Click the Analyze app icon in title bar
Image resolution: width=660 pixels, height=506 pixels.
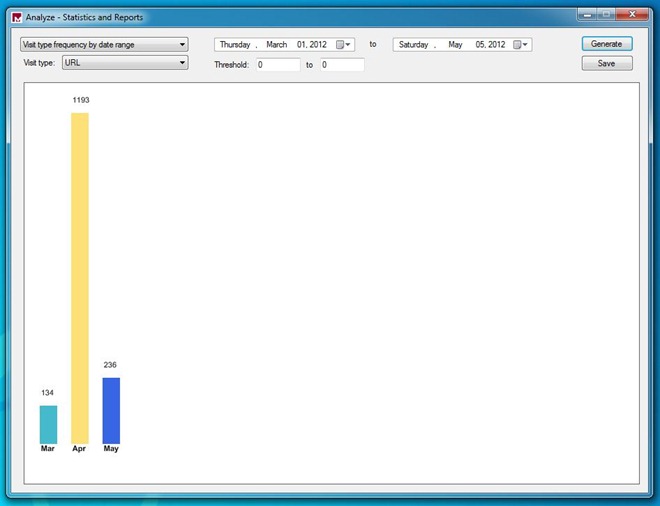pyautogui.click(x=16, y=17)
